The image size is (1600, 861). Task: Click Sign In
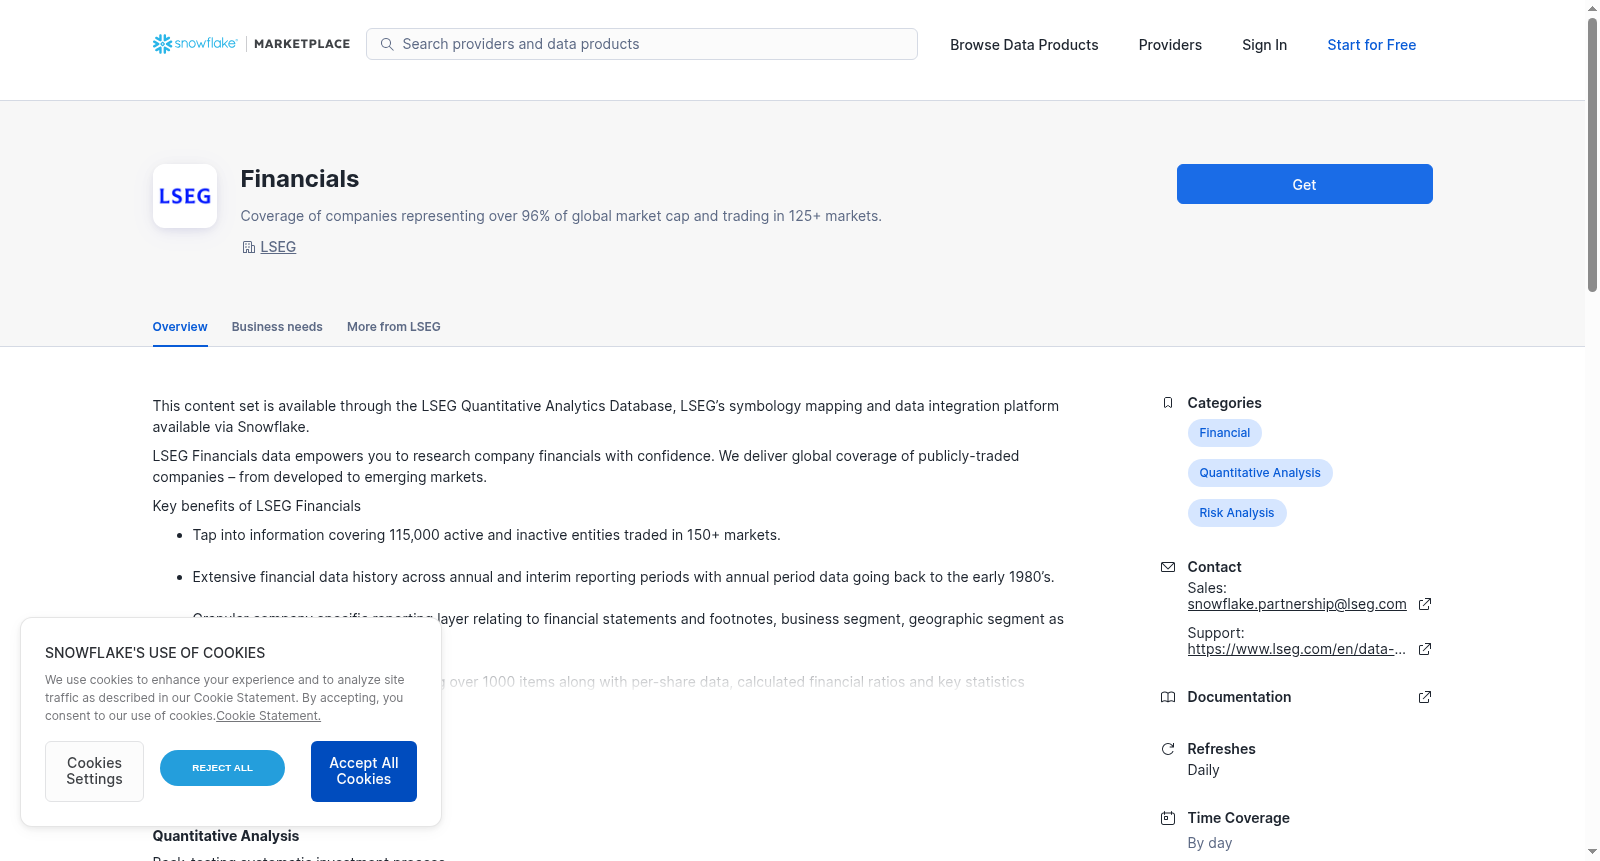tap(1264, 45)
